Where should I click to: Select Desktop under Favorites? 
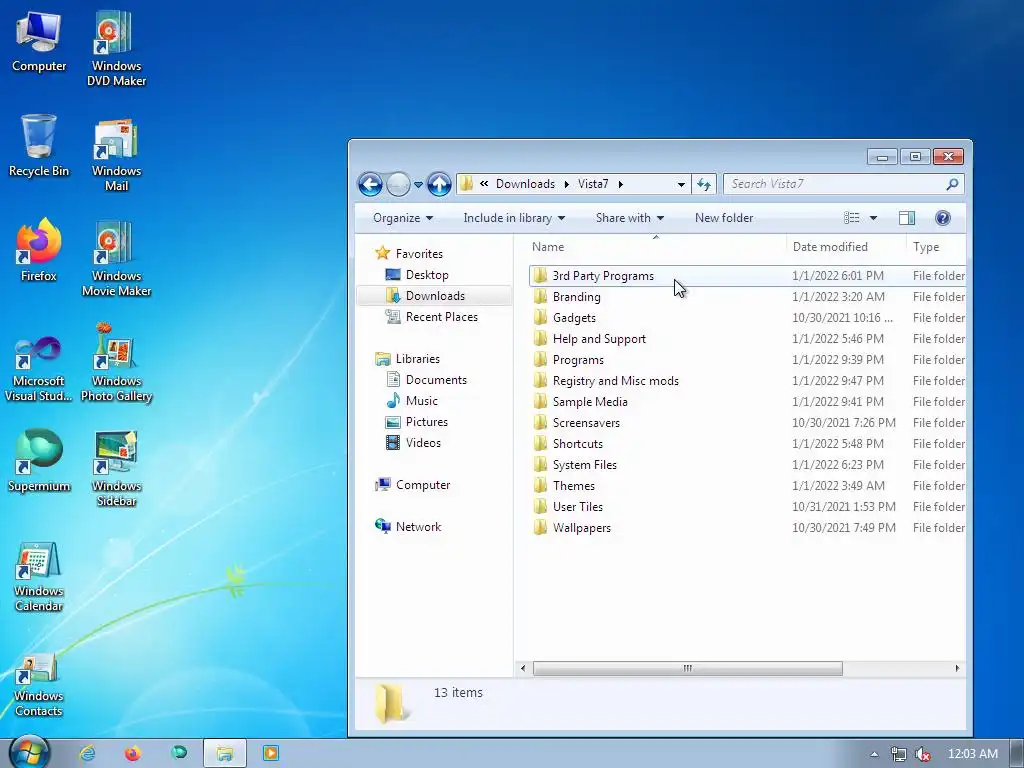426,275
